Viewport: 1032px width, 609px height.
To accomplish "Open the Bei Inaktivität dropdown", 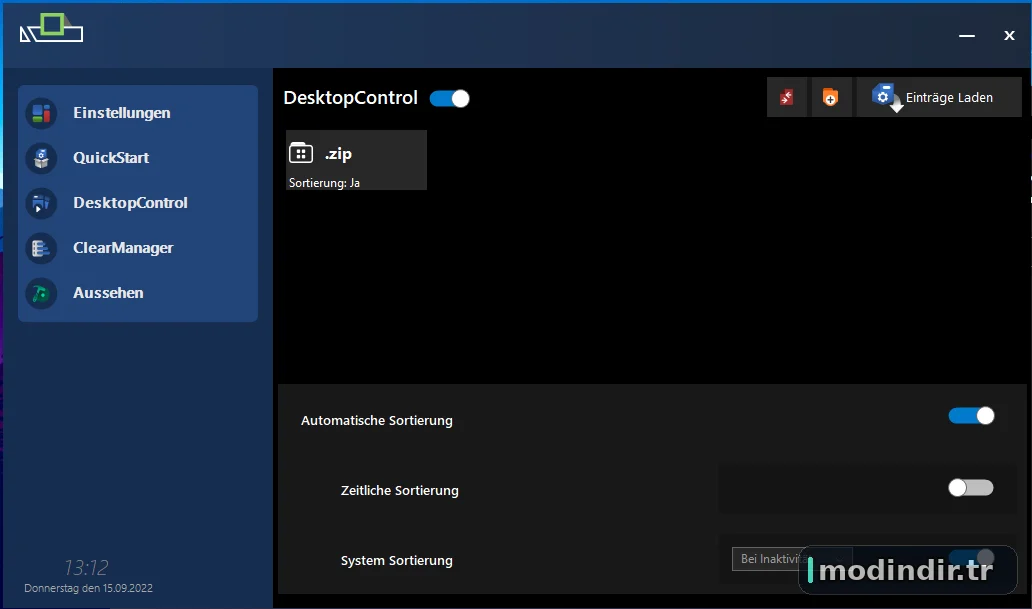I will pos(792,559).
